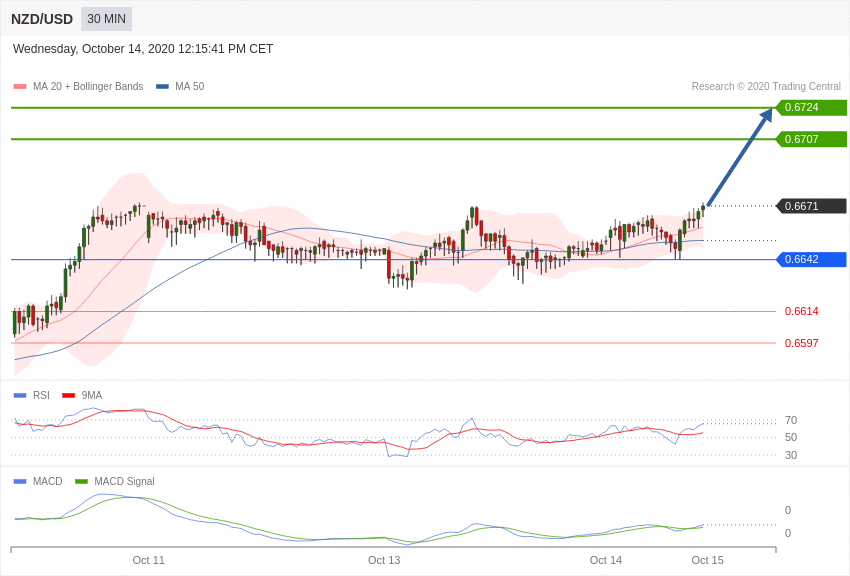The height and width of the screenshot is (576, 850).
Task: Click the 30 MIN timeframe badge
Action: pyautogui.click(x=106, y=19)
